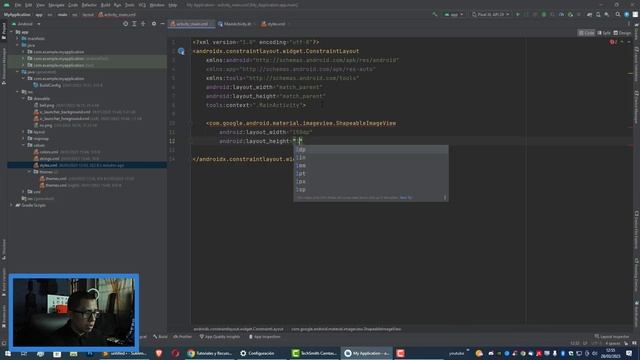This screenshot has height=360, width=640.
Task: Open Windows Start menu
Action: pyautogui.click(x=7, y=353)
